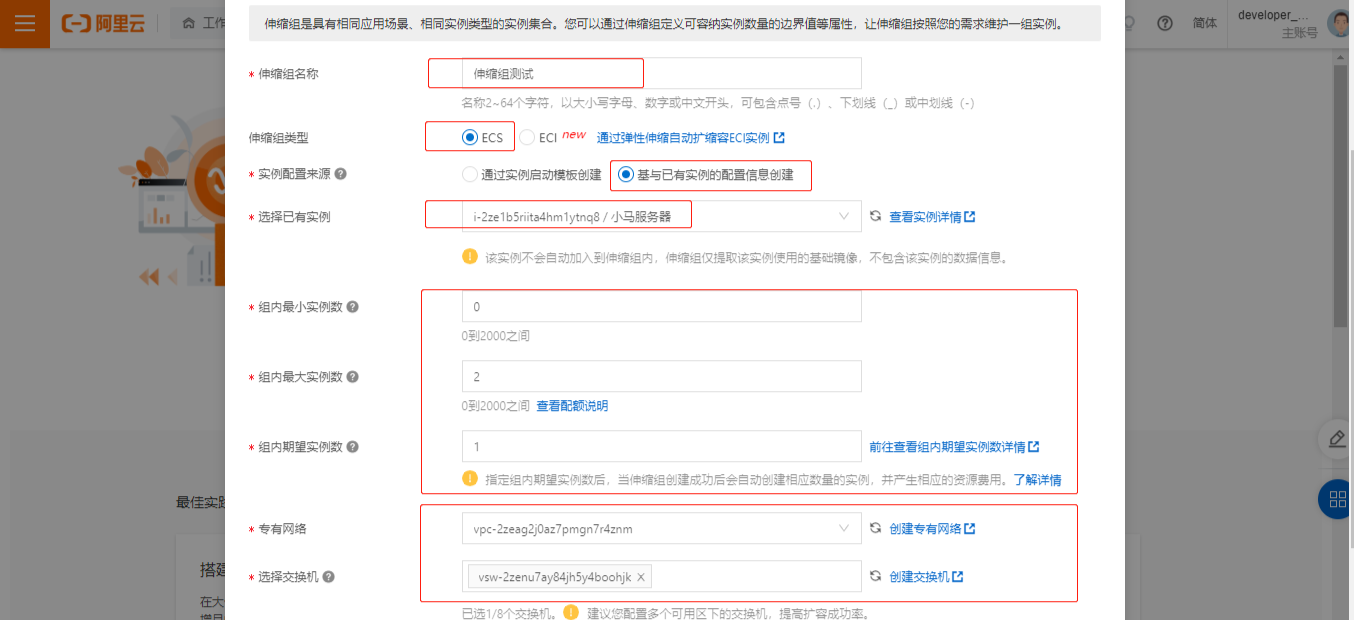Click warning icon beside expected instances notice
This screenshot has width=1354, height=620.
470,478
